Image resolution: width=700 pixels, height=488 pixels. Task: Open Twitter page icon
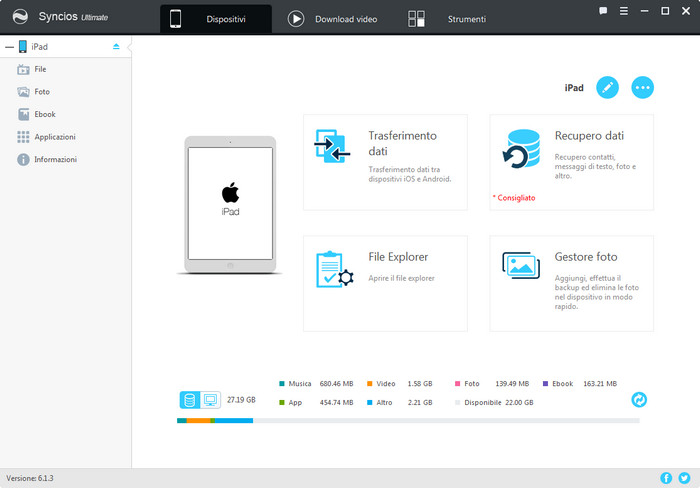pos(684,478)
